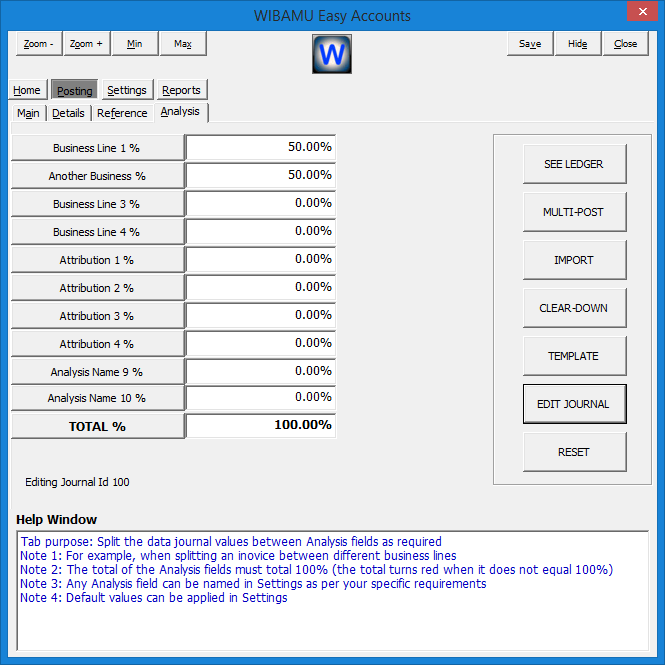Click the 'Tab purpose' help line
665x665 pixels.
click(x=231, y=542)
